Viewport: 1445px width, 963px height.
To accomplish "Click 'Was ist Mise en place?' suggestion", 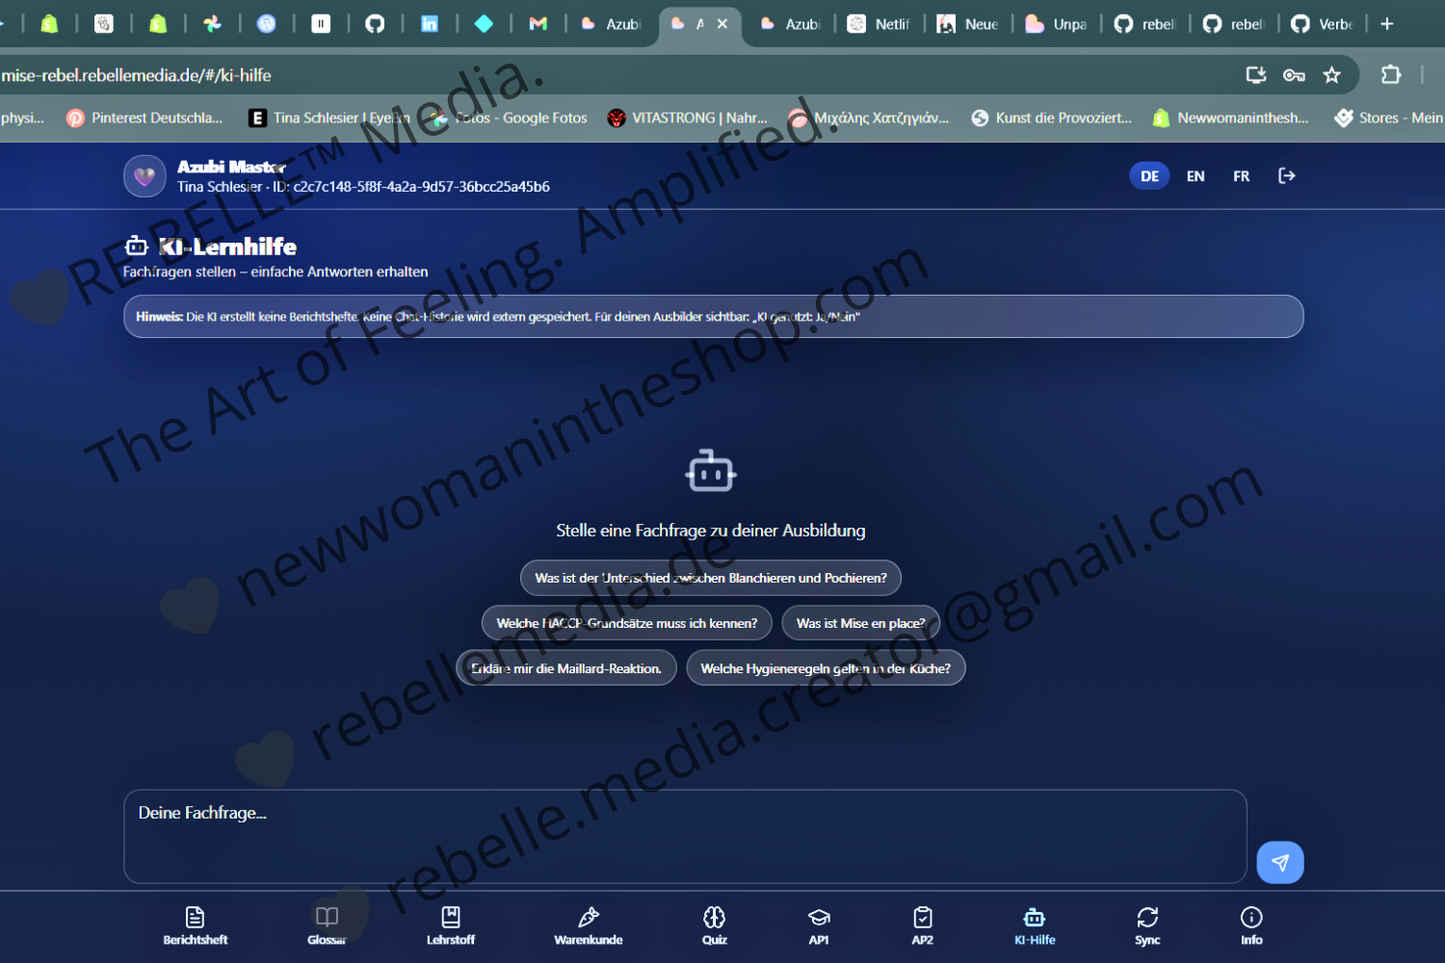I will [x=861, y=622].
